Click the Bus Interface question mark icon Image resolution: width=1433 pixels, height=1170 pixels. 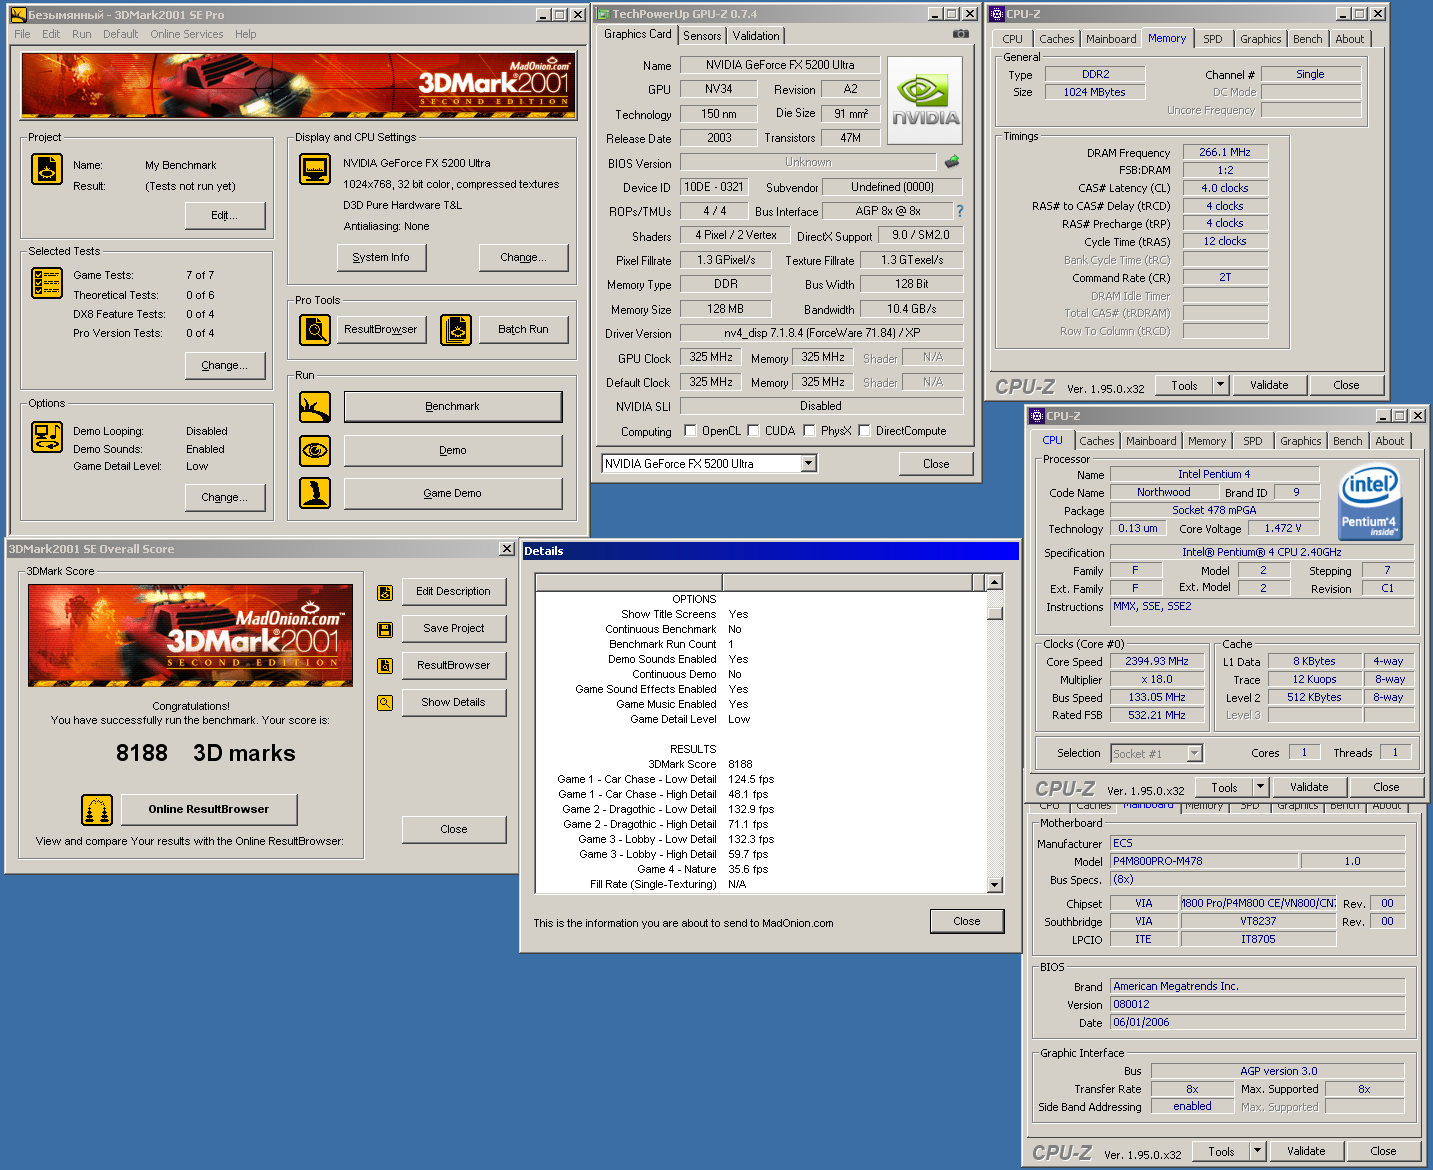pyautogui.click(x=960, y=211)
